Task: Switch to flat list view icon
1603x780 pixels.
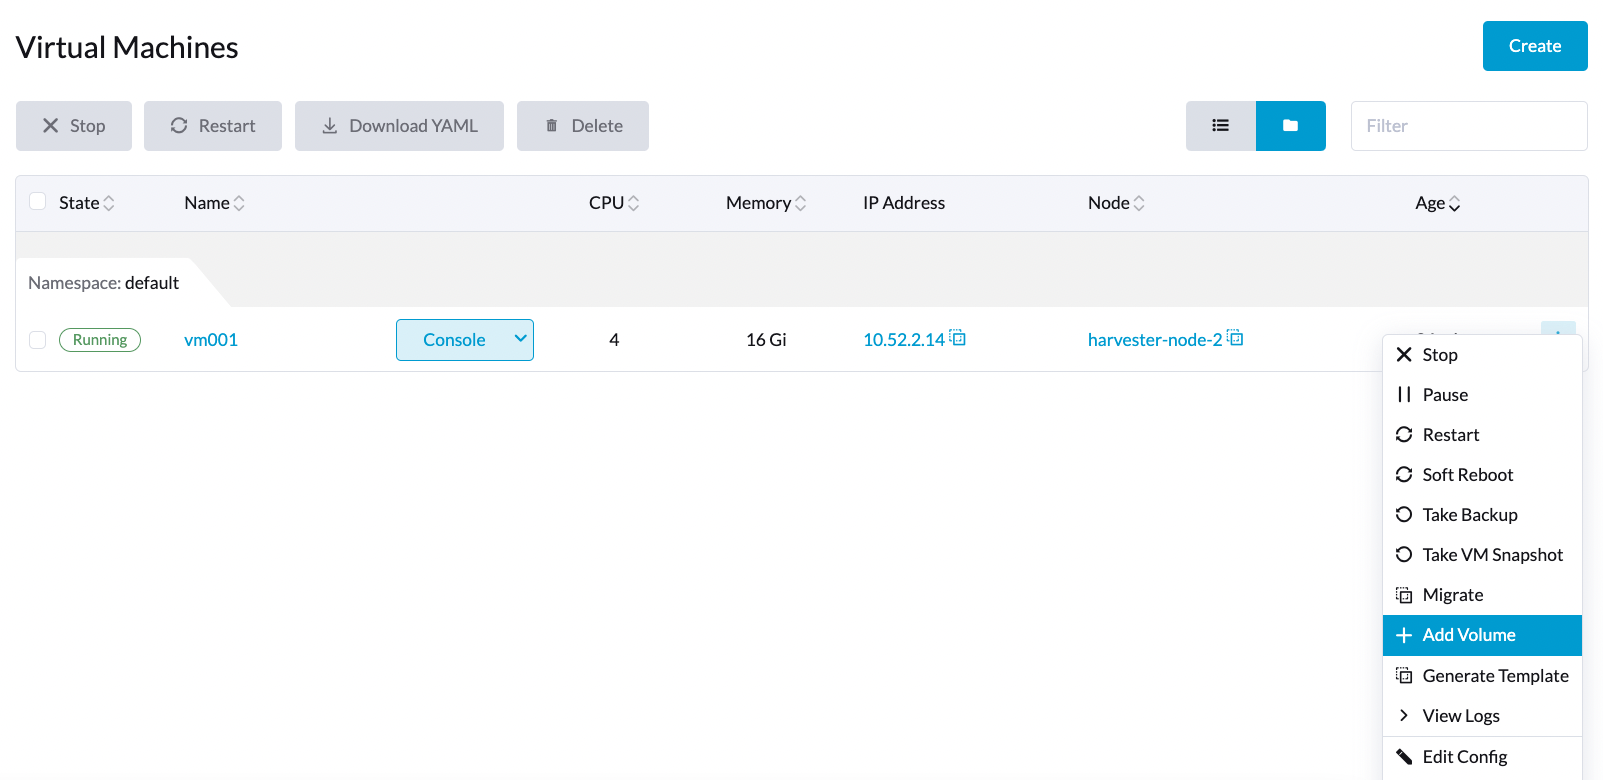Action: (1220, 126)
